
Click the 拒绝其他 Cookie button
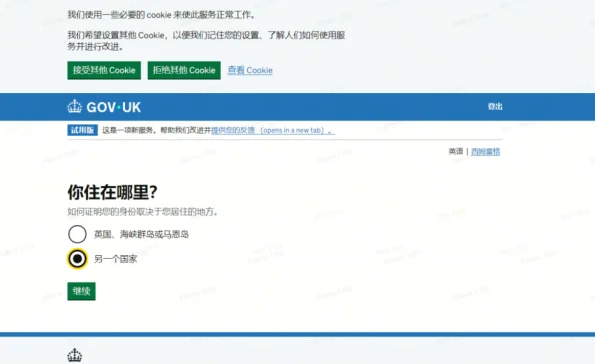pyautogui.click(x=184, y=70)
